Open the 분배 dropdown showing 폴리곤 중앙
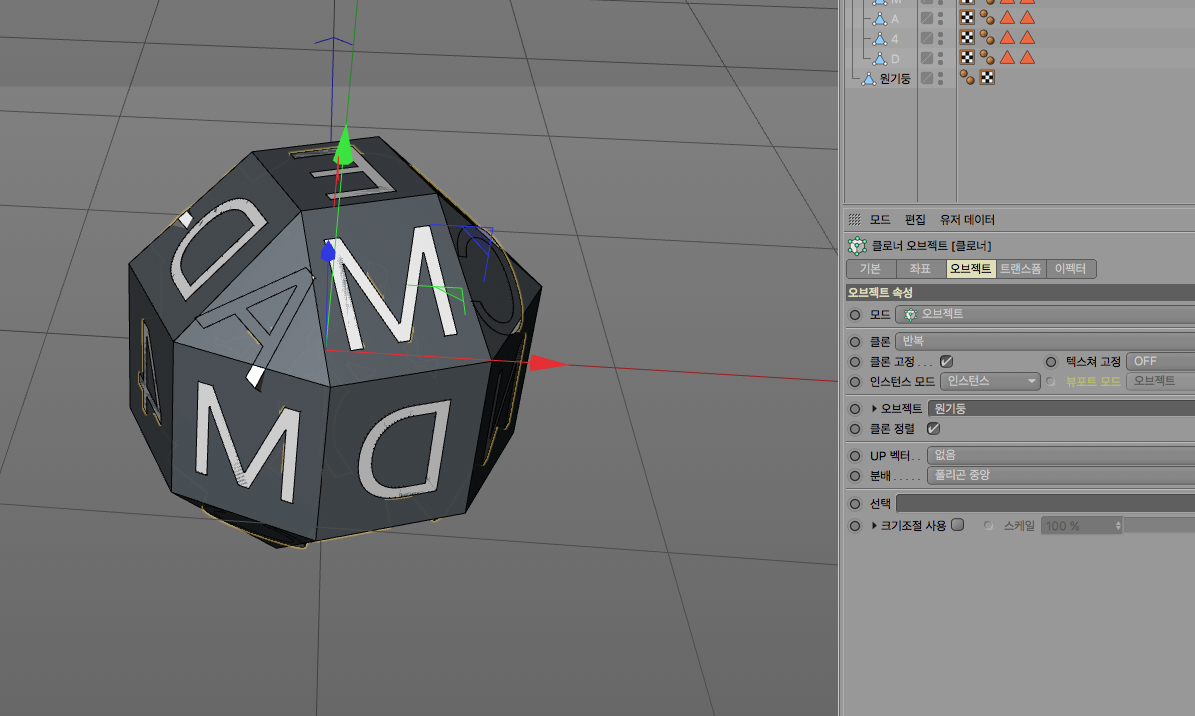The image size is (1195, 716). (1060, 475)
